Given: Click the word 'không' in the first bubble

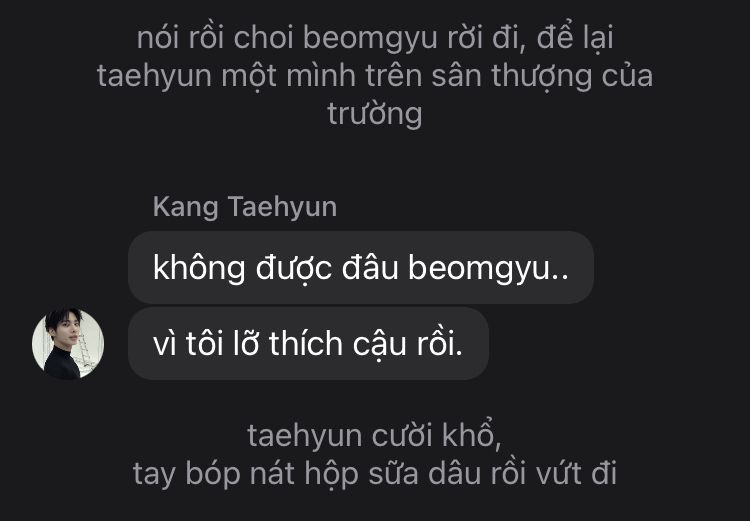Looking at the screenshot, I should point(199,267).
